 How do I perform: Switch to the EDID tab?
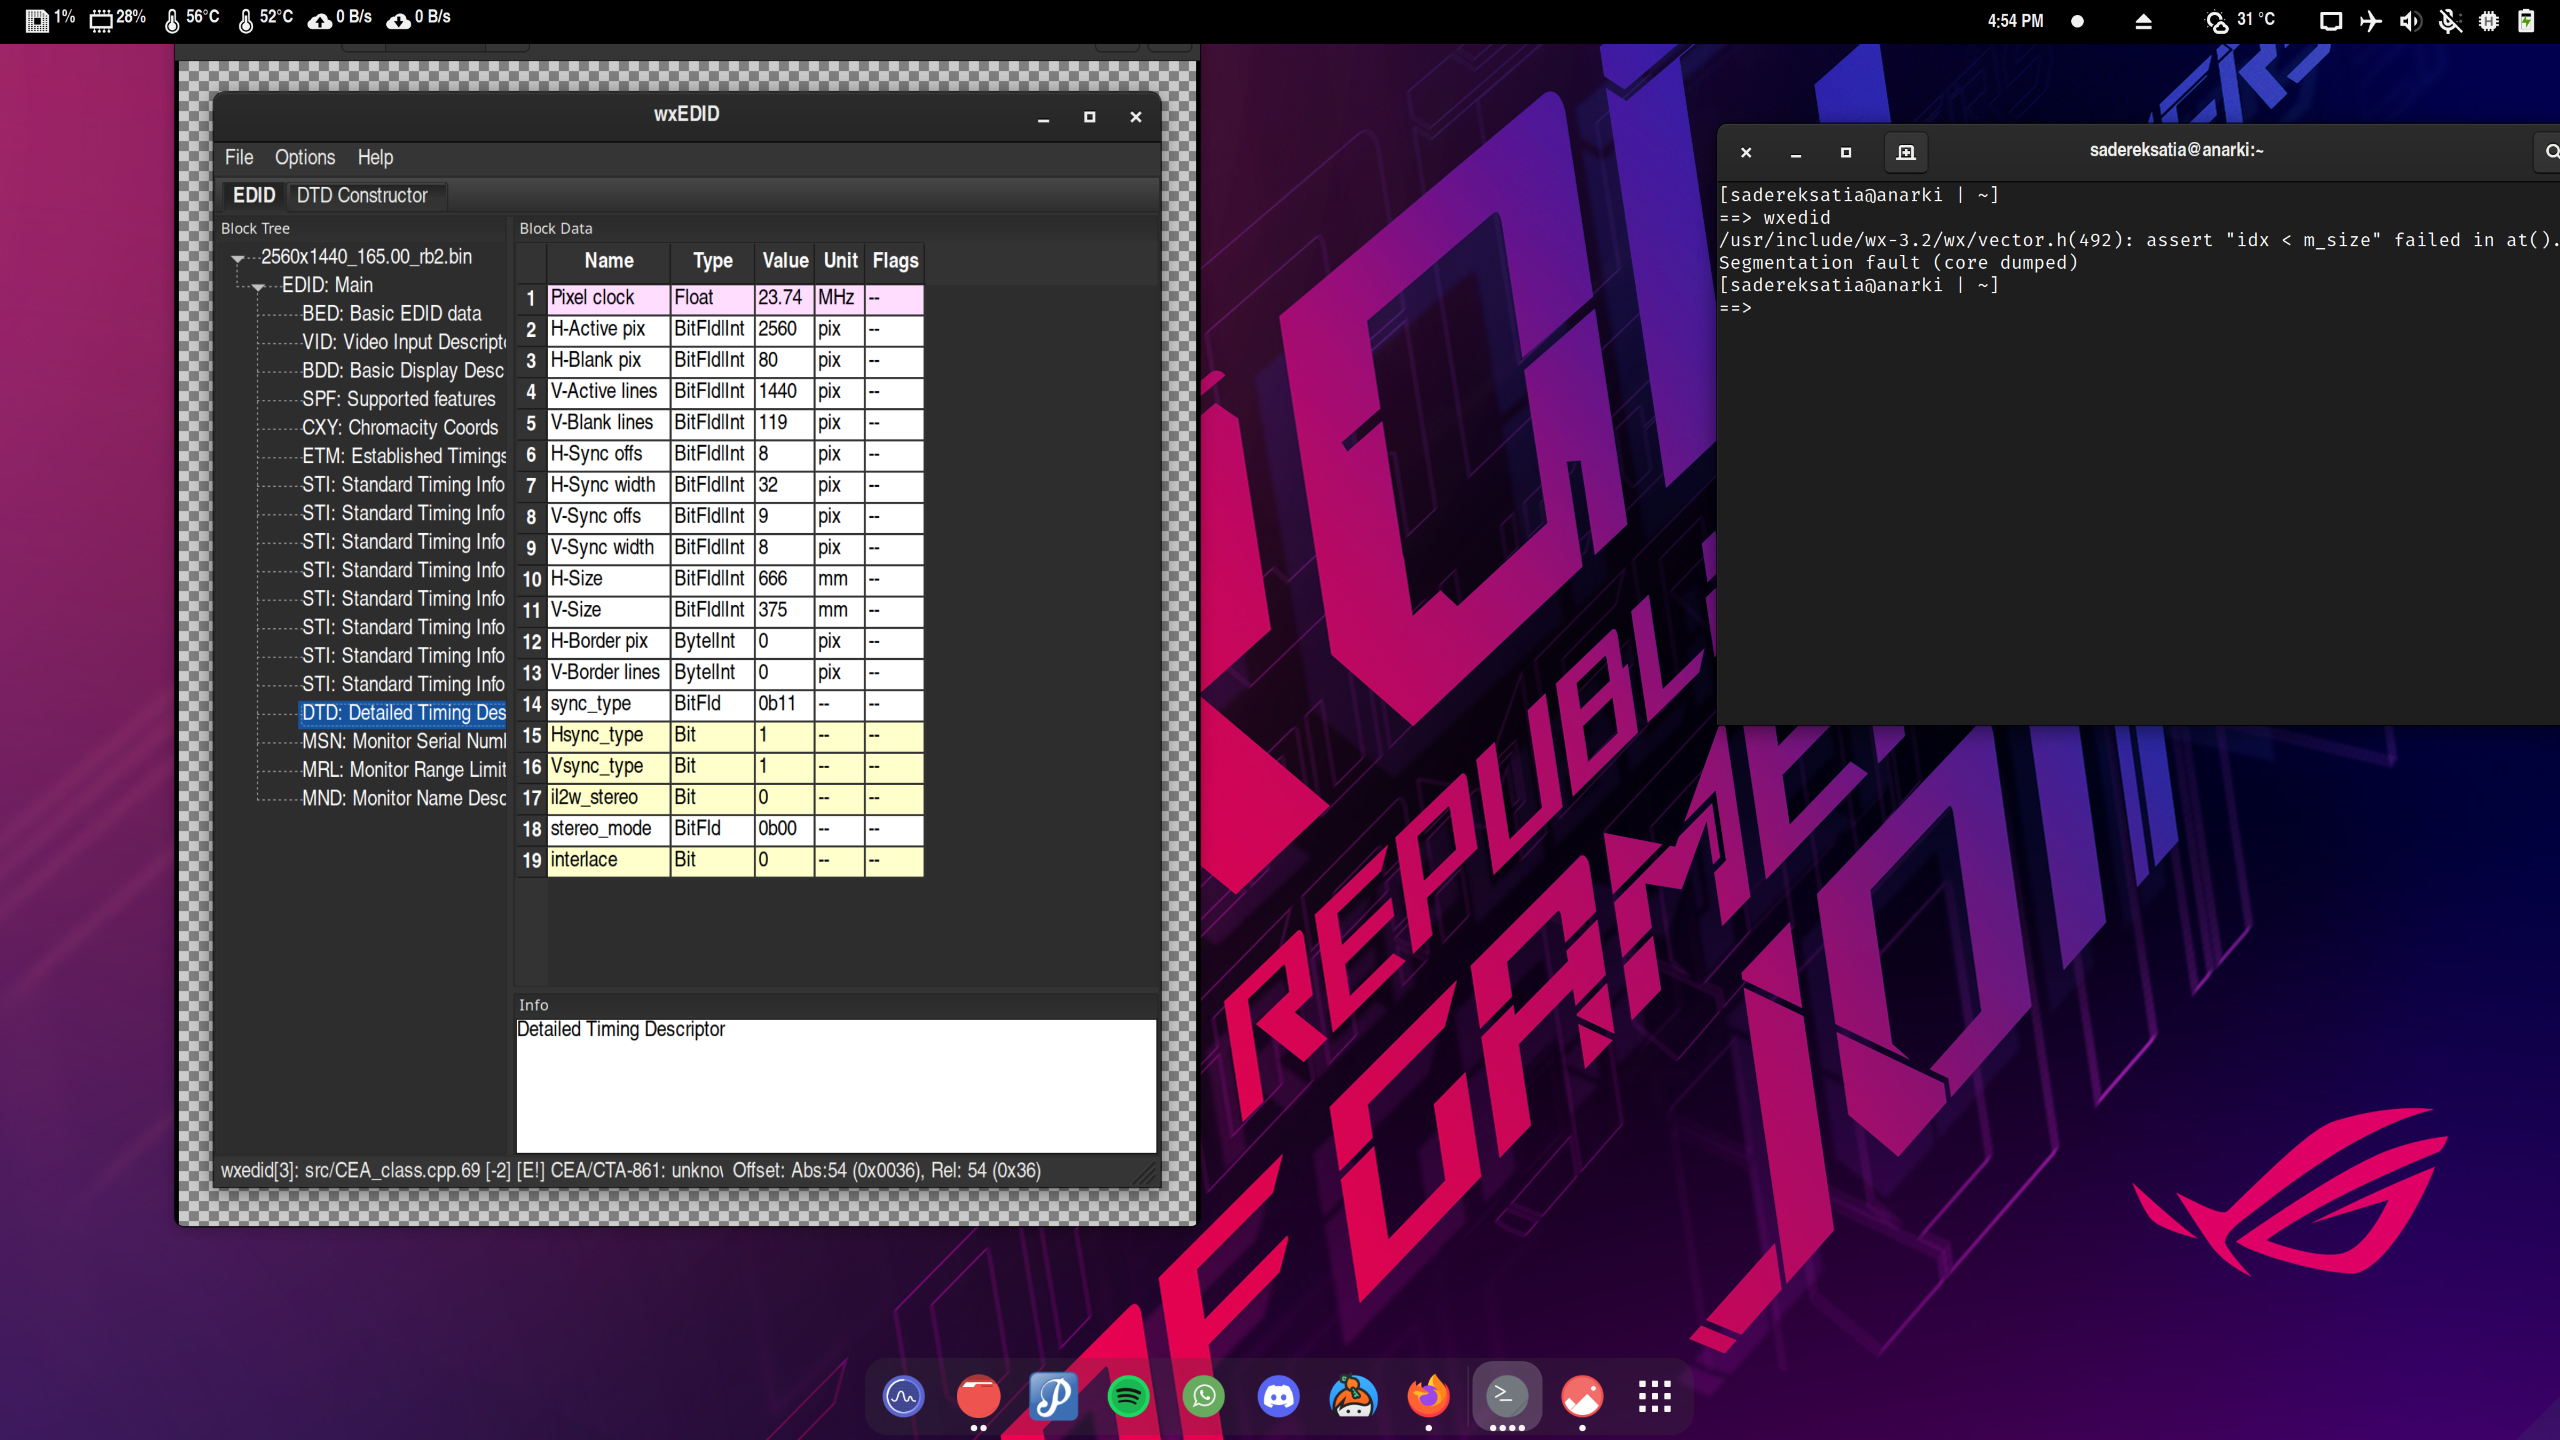[253, 195]
